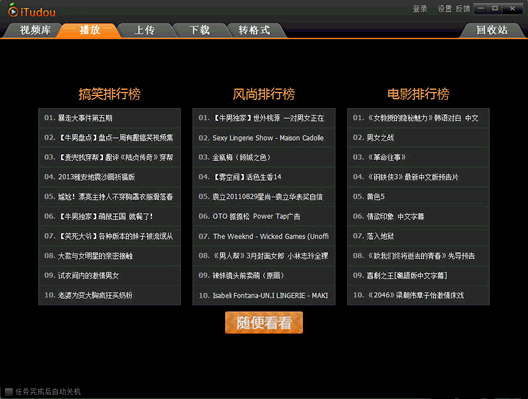Switch to the 播放 tab
Screen dimensions: 528x399
[90, 30]
